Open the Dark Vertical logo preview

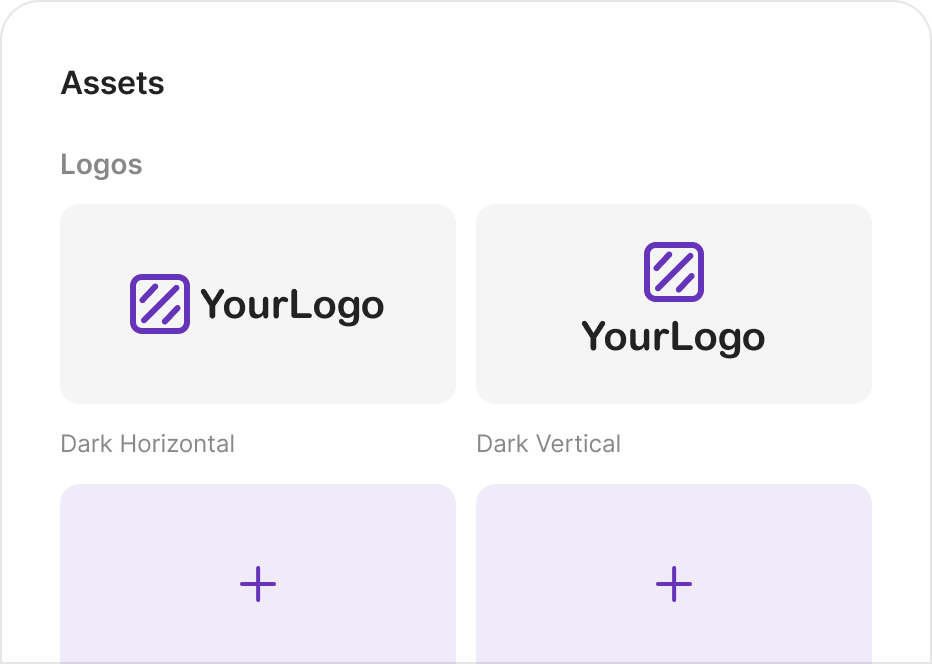pos(673,303)
